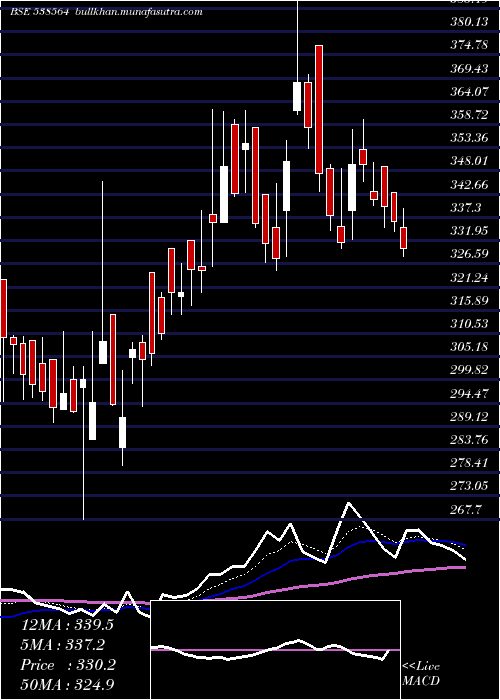Click the 369.43 price axis label
Viewport: 500px width, 700px height.
coord(469,68)
